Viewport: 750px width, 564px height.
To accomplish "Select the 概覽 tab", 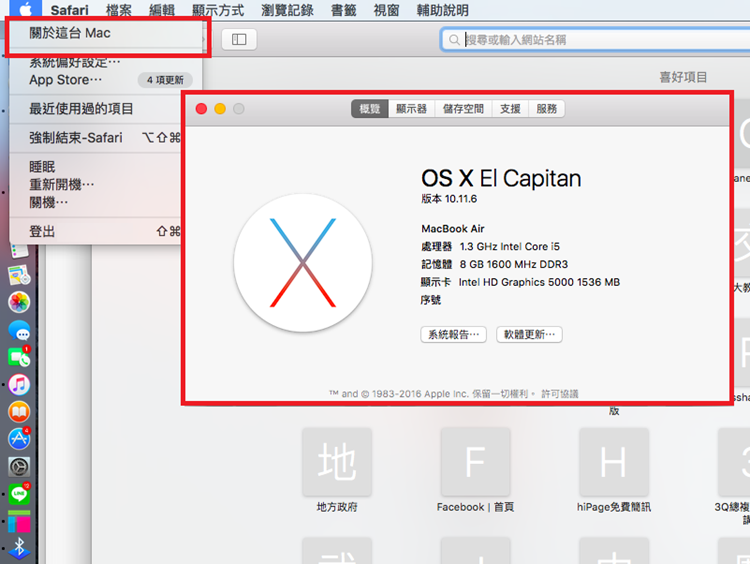I will (x=370, y=109).
